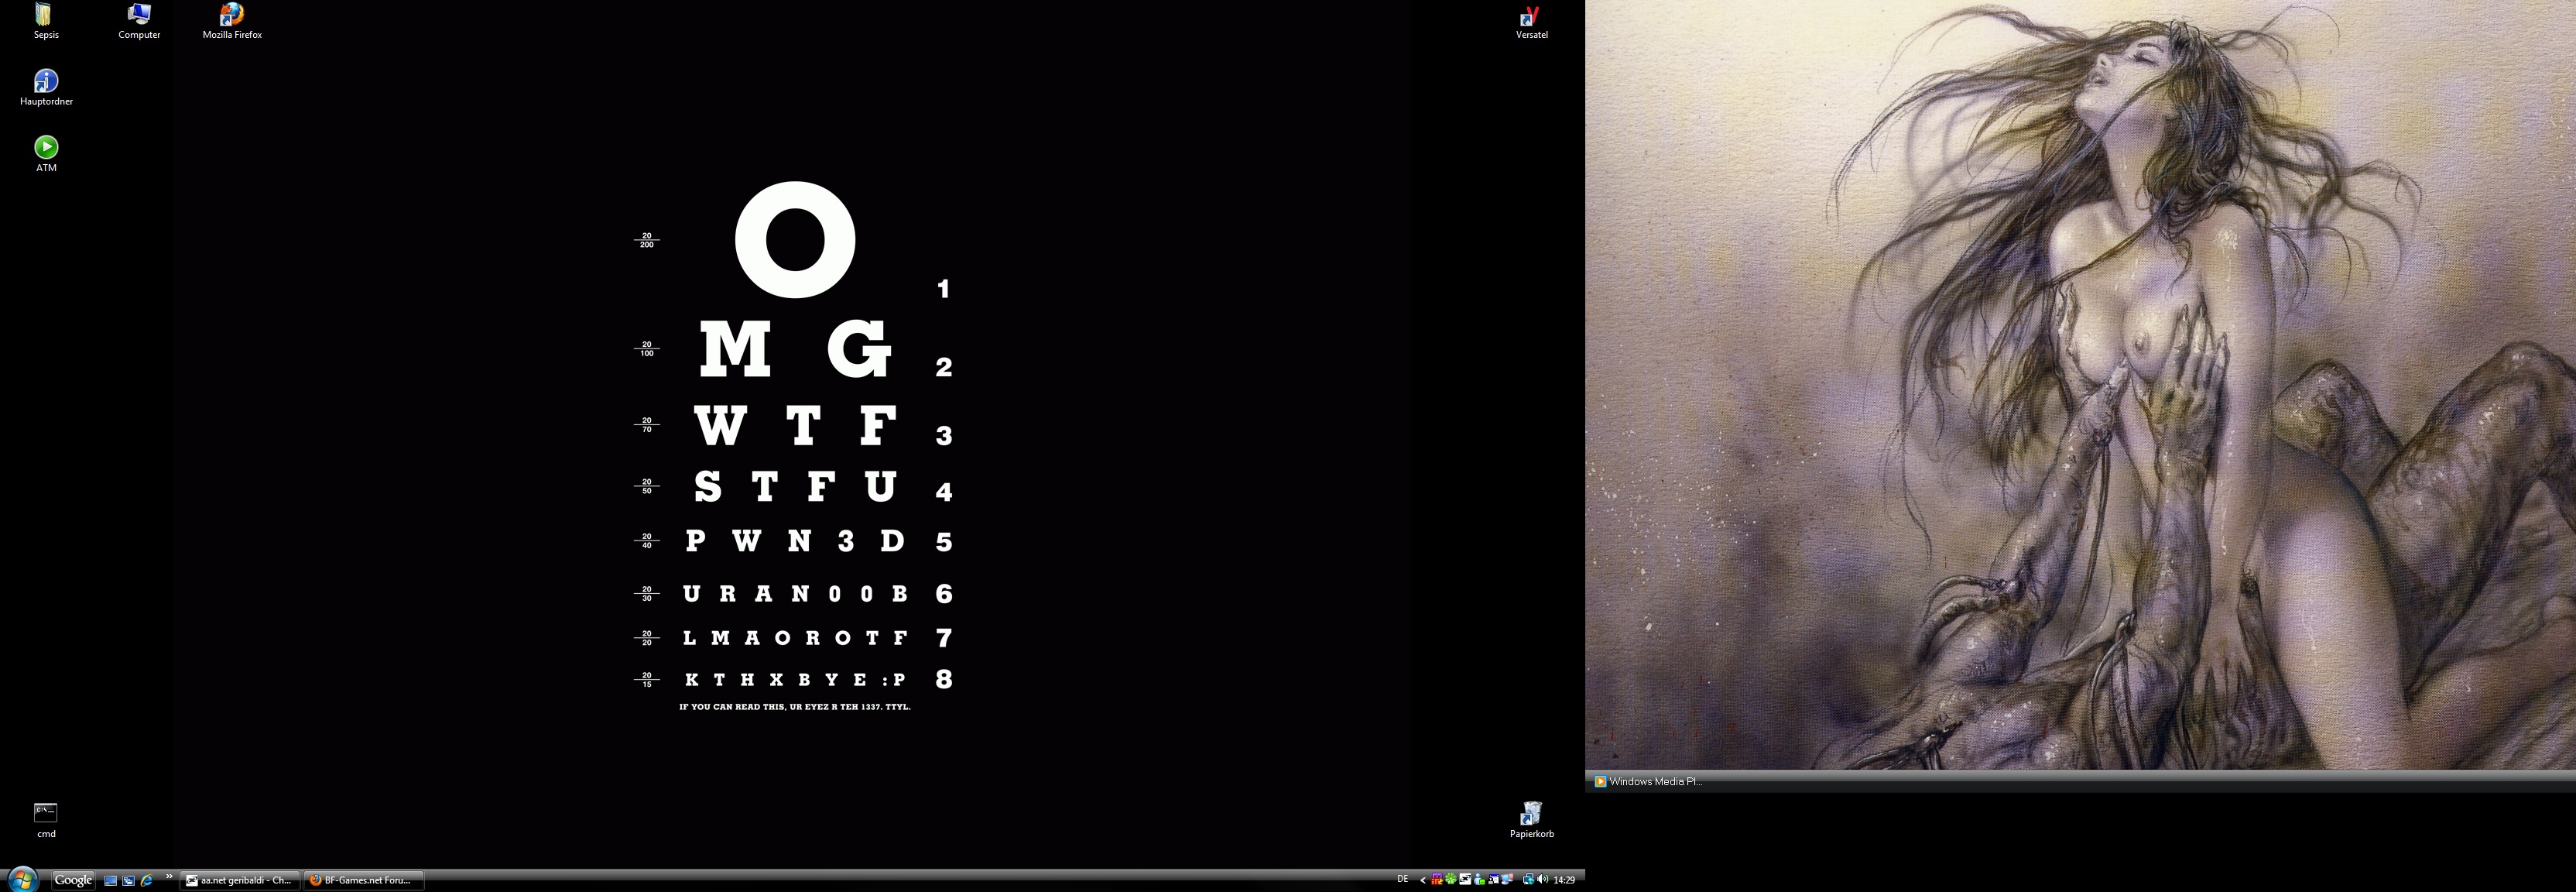Open the Hauptordner desktop shortcut

click(x=46, y=87)
